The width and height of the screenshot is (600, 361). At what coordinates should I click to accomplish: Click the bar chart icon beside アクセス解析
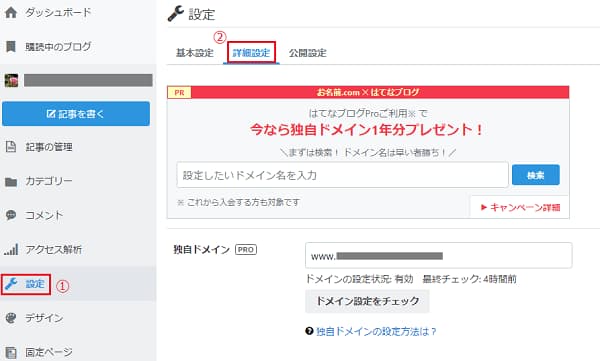[x=11, y=250]
